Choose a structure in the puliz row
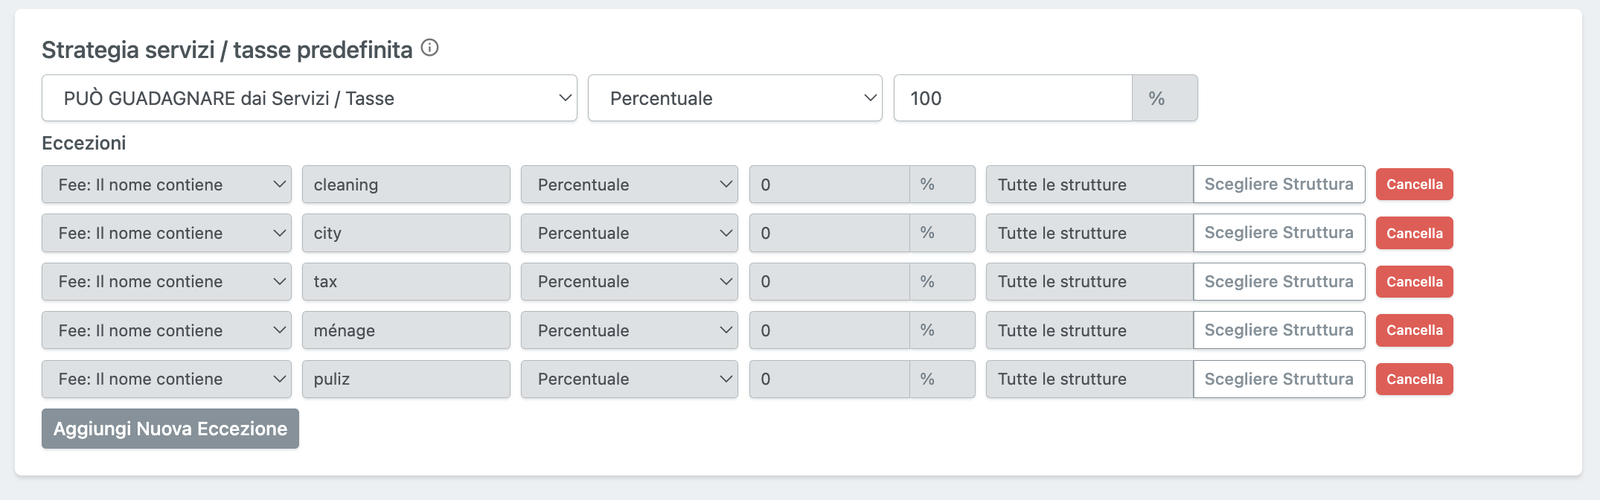This screenshot has height=500, width=1600. click(x=1279, y=379)
